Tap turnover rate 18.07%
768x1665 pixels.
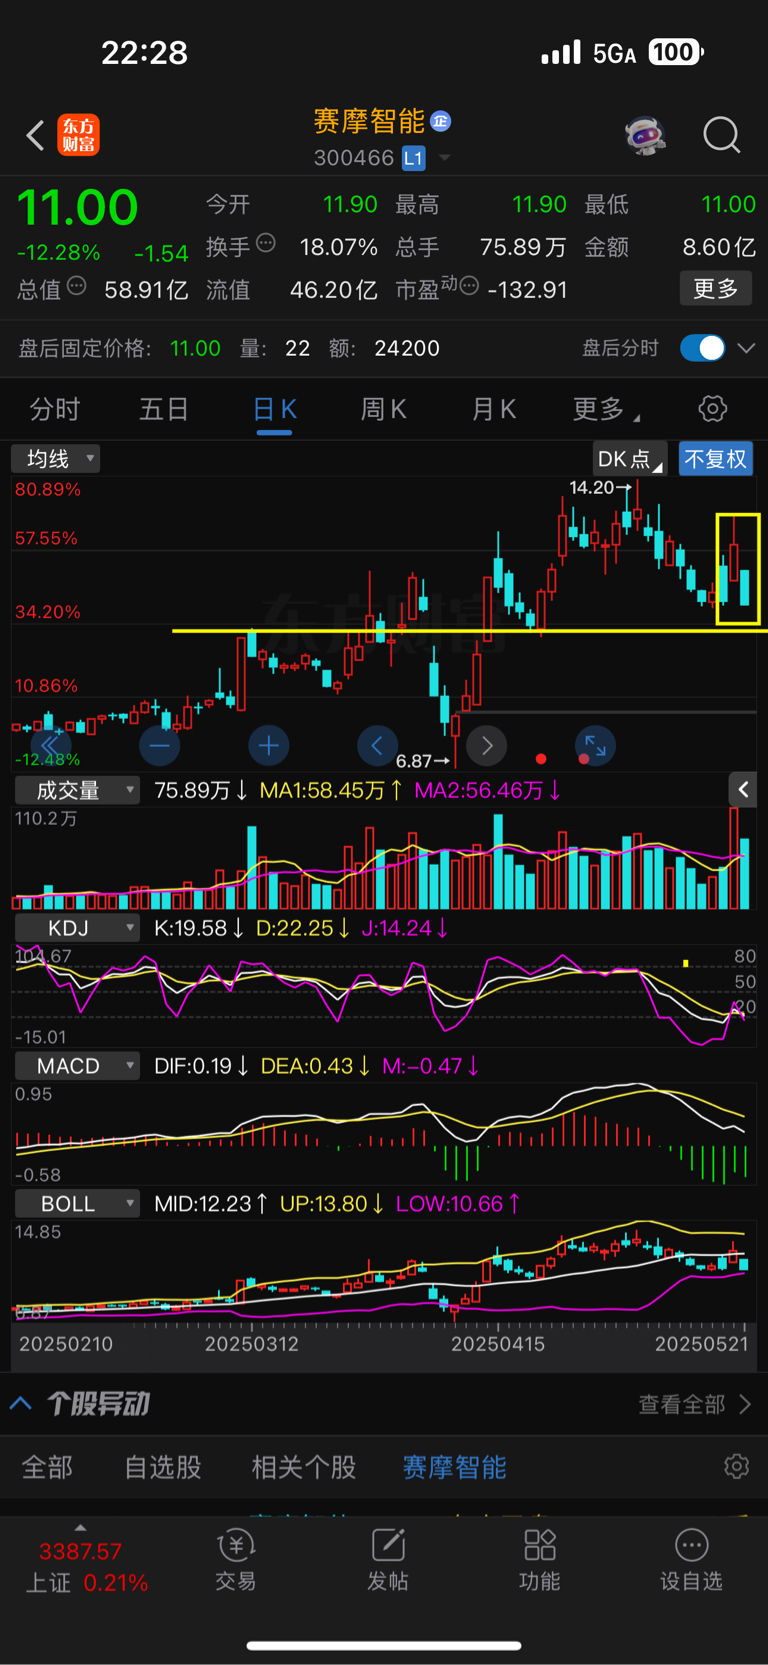338,246
